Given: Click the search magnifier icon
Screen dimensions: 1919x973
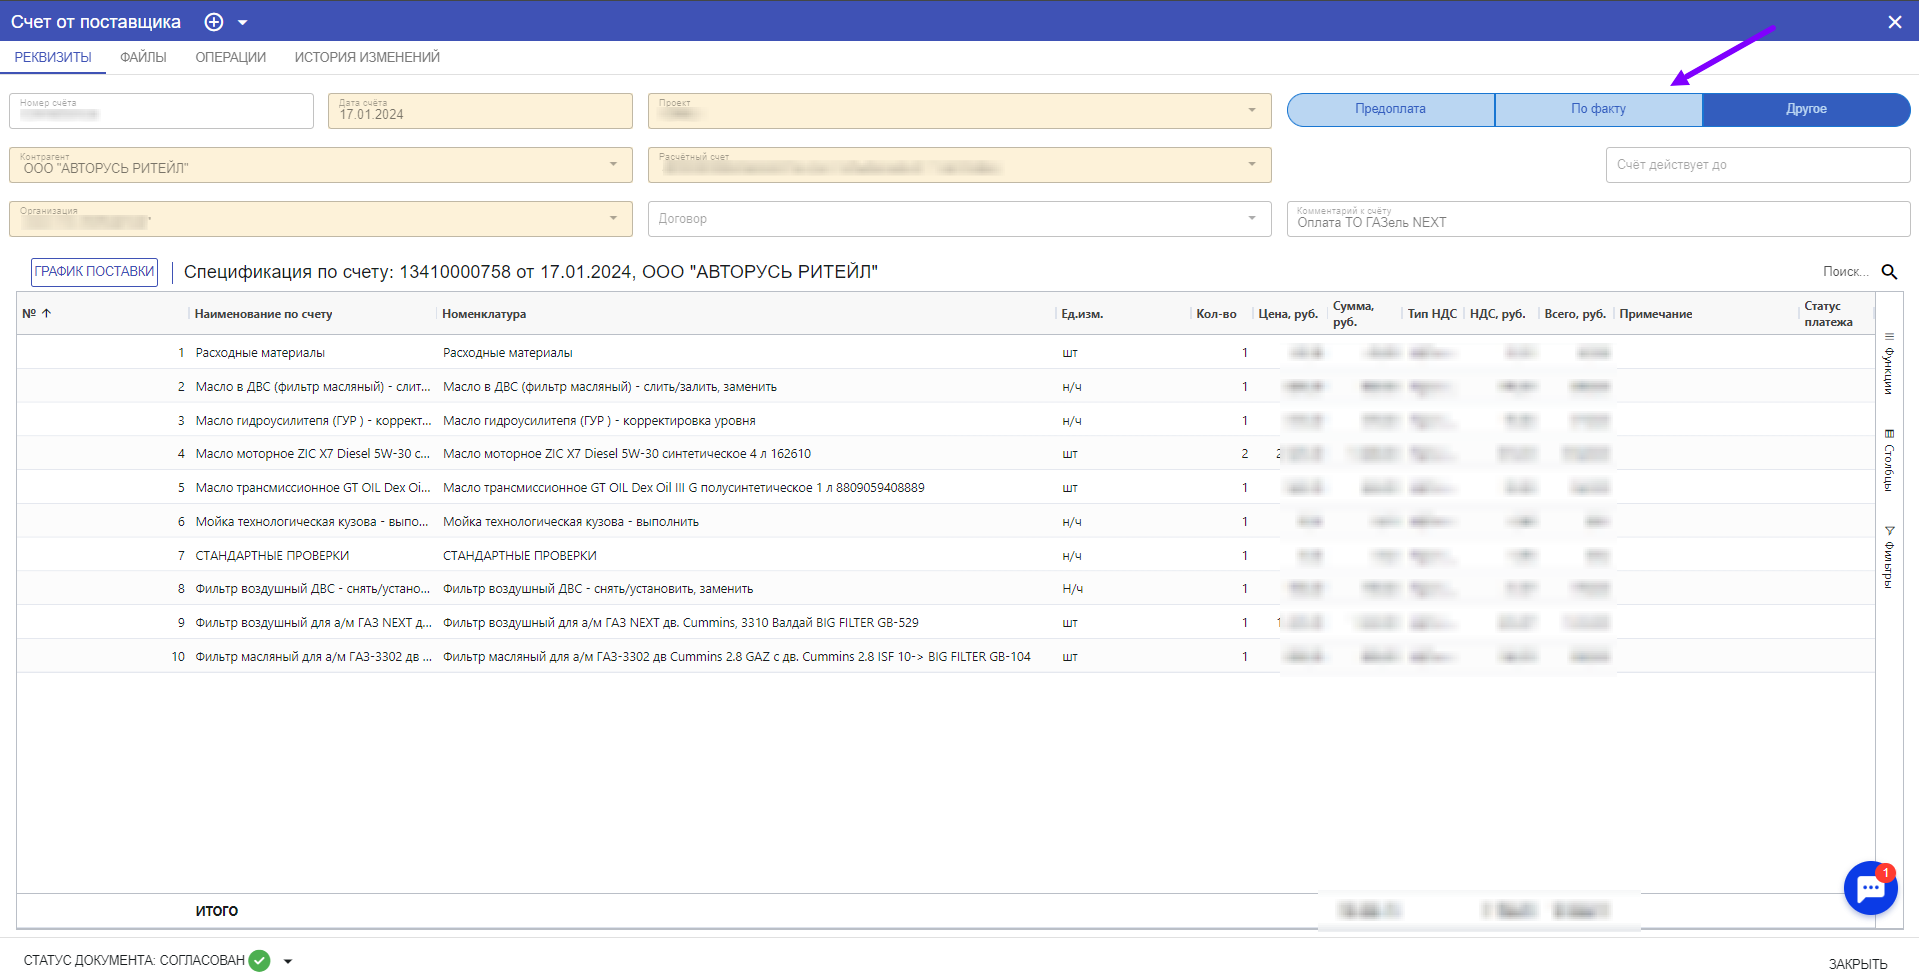Looking at the screenshot, I should (1889, 272).
